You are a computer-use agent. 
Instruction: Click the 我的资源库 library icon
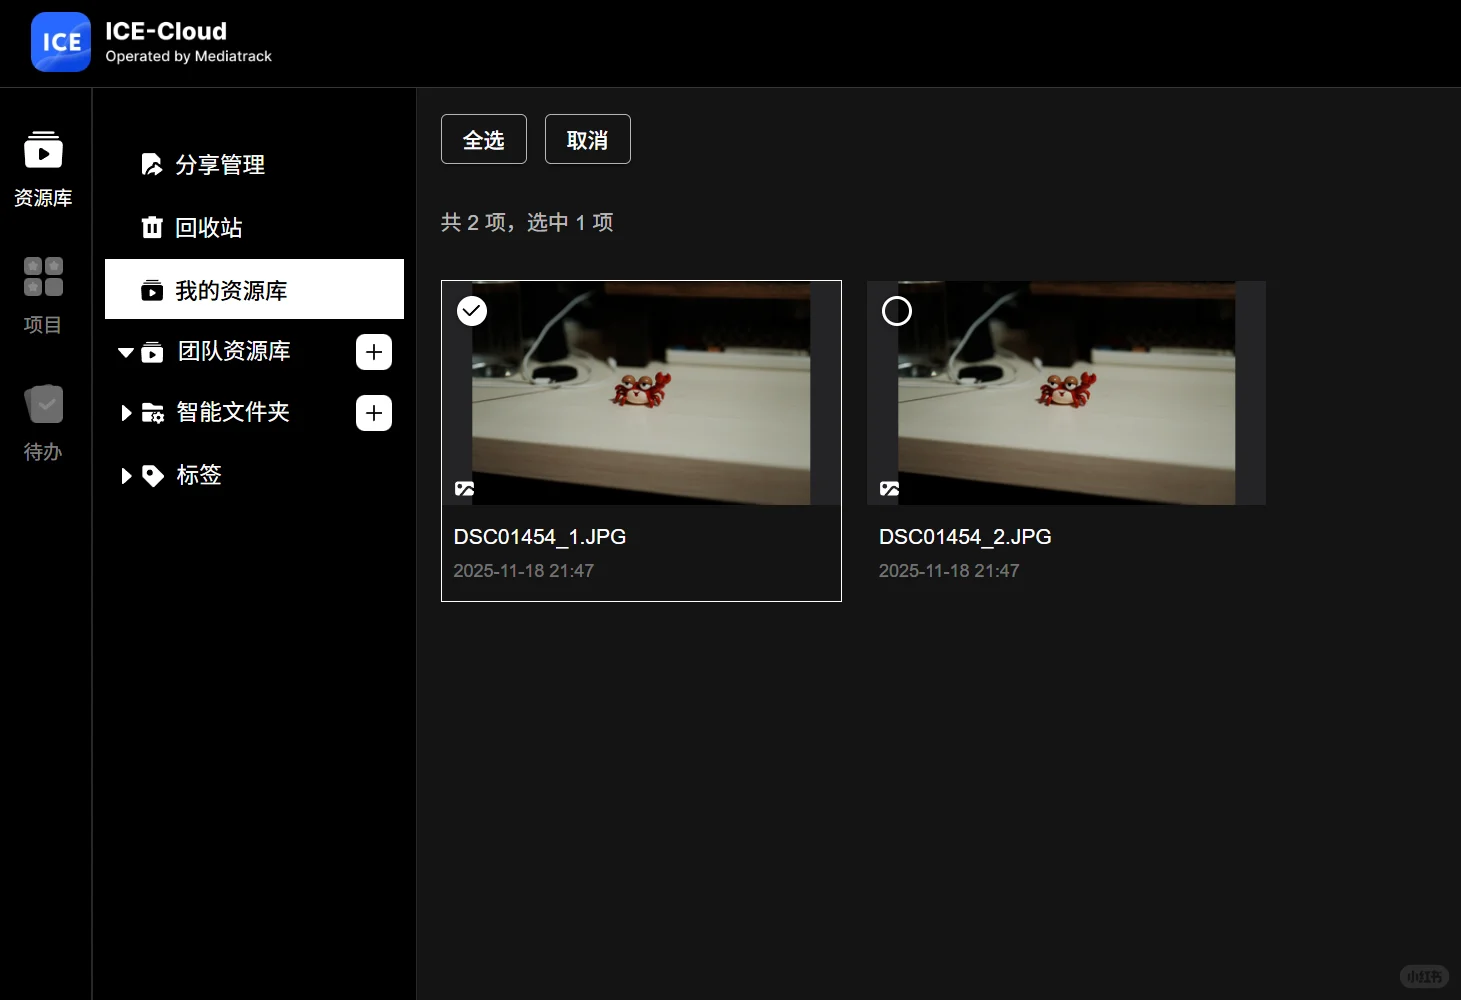(x=151, y=290)
